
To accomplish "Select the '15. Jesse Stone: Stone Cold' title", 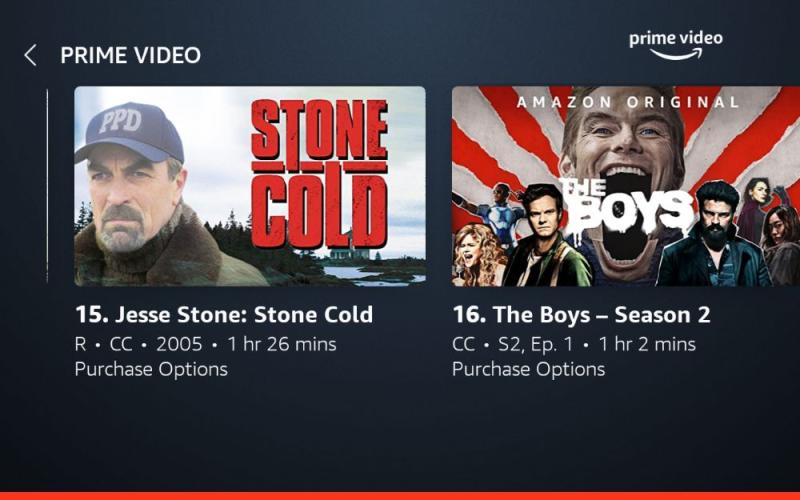I will click(224, 314).
